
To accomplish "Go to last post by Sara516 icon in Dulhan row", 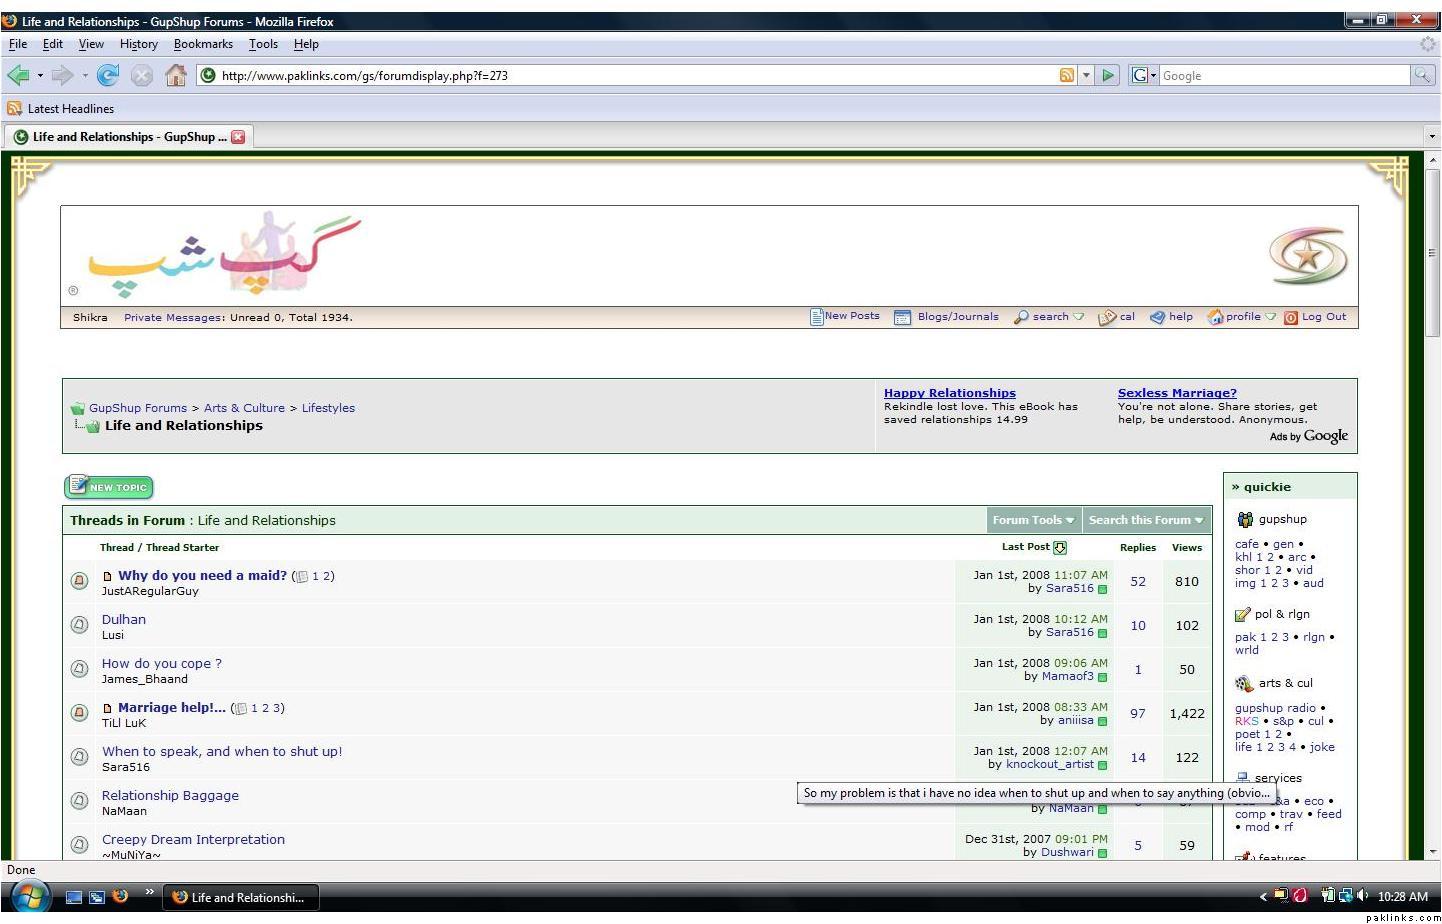I will 1103,633.
